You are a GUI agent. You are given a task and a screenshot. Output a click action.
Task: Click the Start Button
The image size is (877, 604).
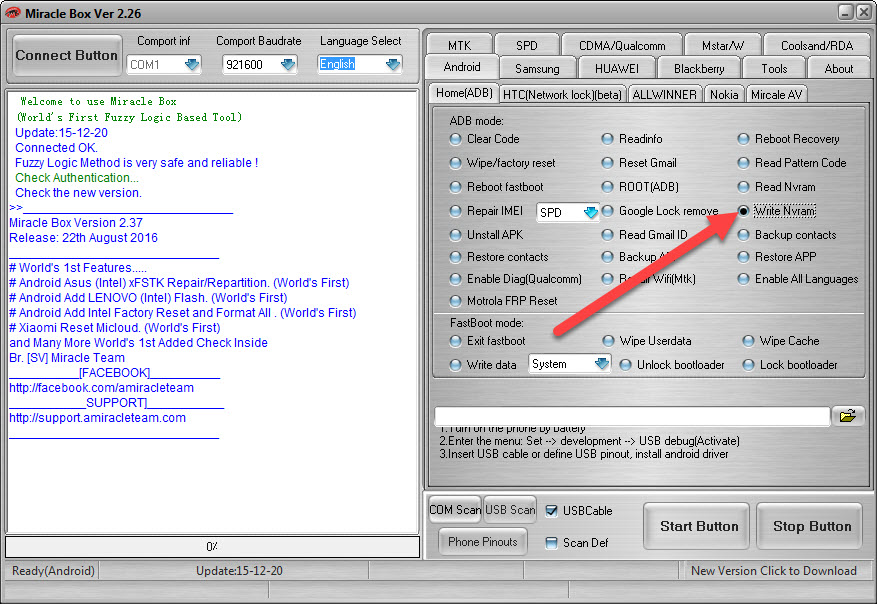696,526
